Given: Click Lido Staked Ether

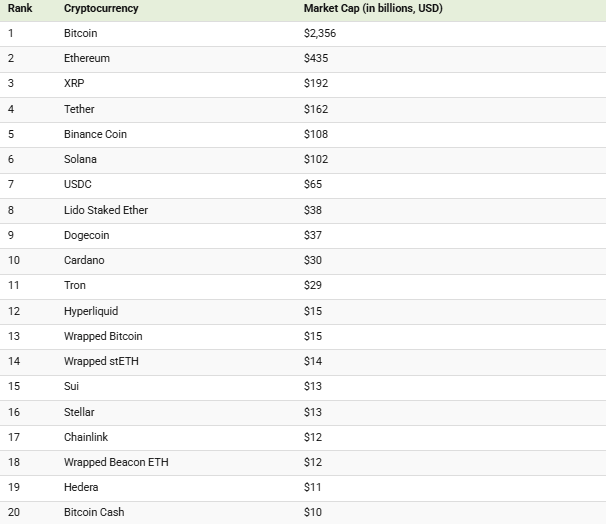Looking at the screenshot, I should coord(106,210).
